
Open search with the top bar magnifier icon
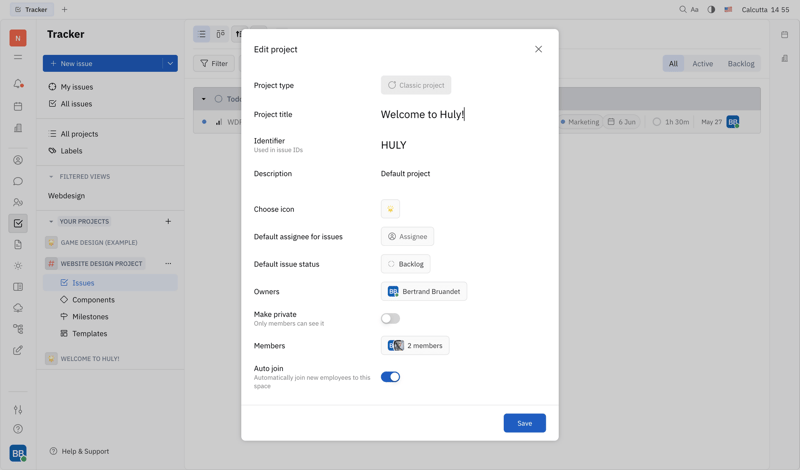coord(683,9)
